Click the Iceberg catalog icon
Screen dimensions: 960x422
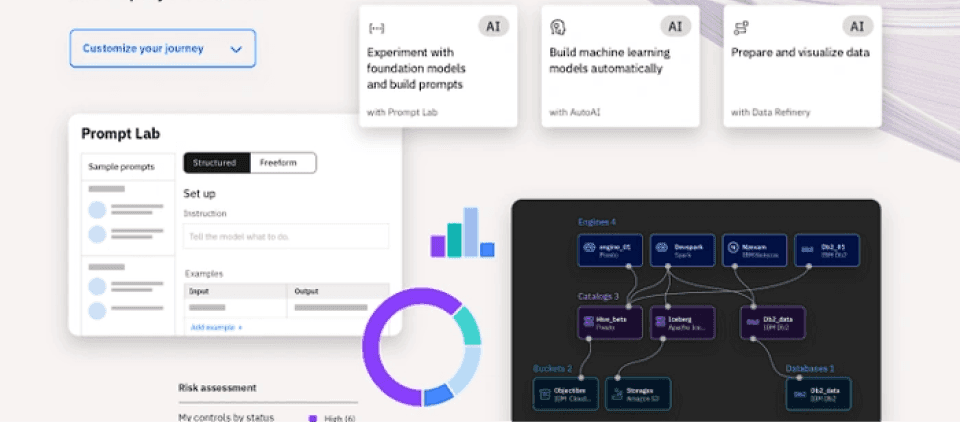coord(662,321)
